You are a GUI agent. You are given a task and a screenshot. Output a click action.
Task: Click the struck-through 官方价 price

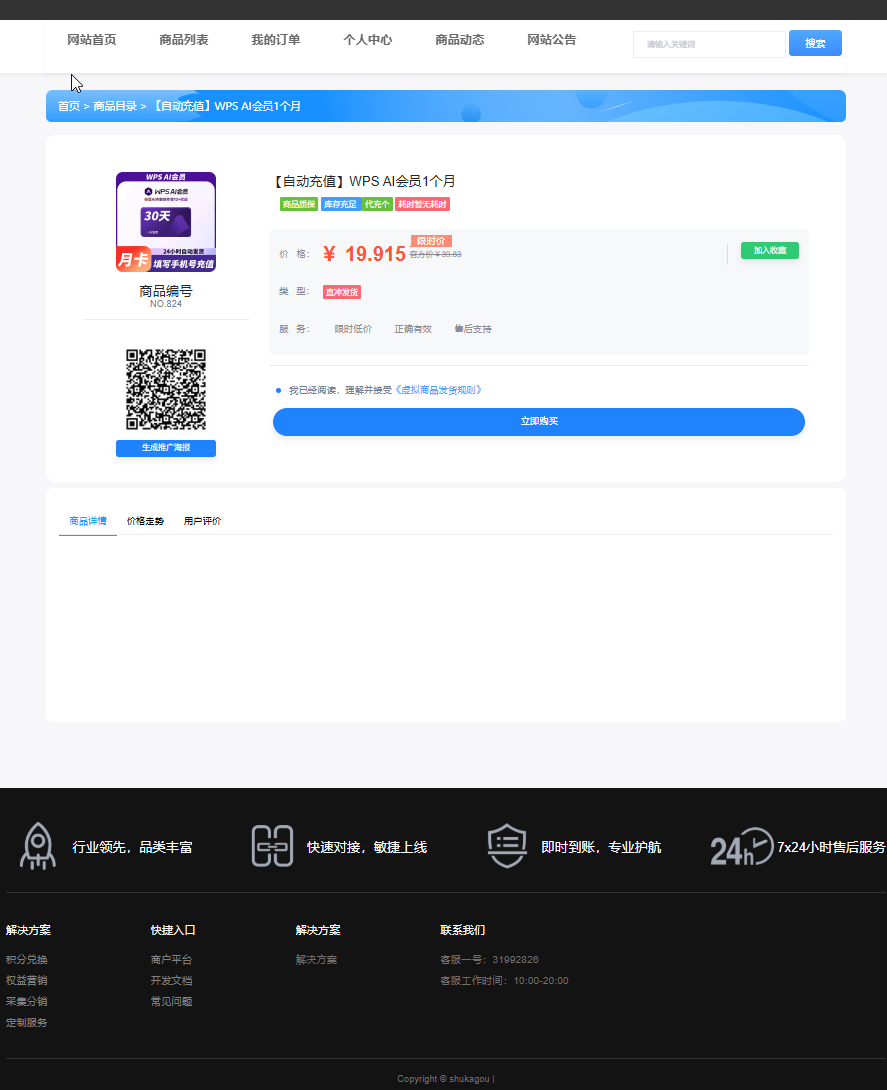coord(435,254)
